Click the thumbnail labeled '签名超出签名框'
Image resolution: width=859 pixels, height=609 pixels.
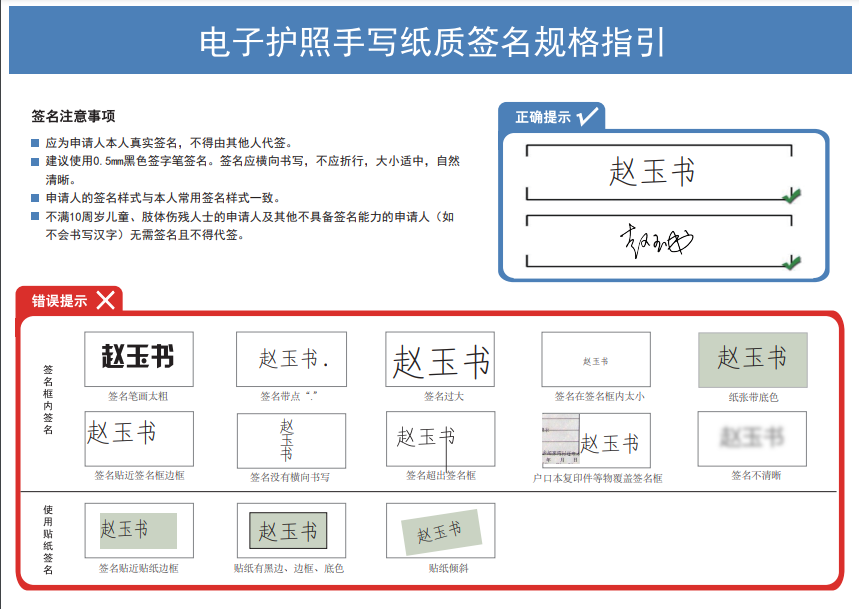(440, 439)
